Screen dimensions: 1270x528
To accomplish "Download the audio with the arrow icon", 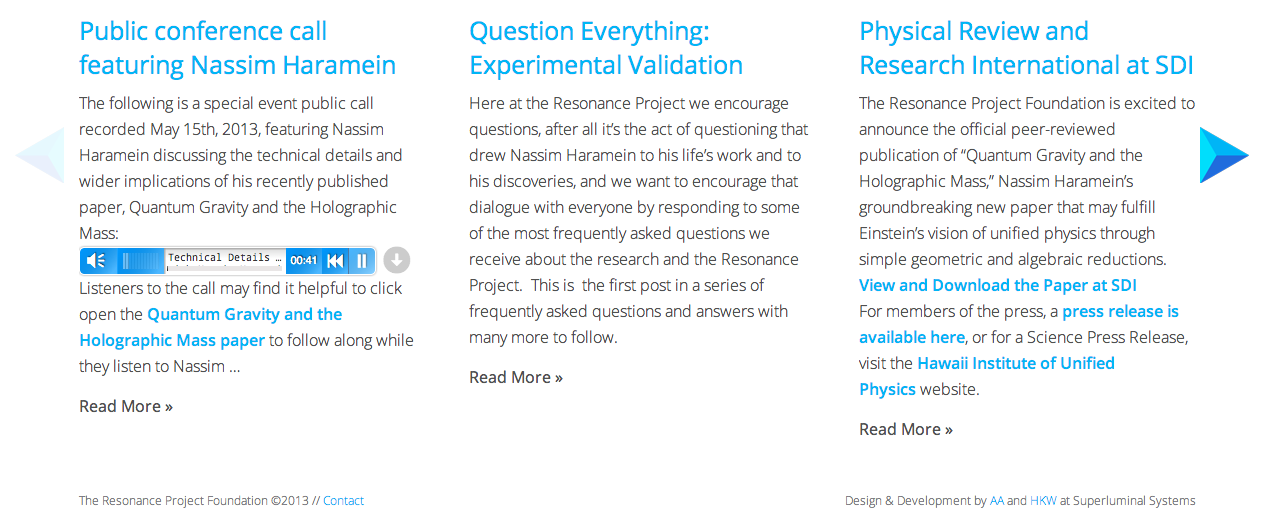I will pyautogui.click(x=396, y=261).
